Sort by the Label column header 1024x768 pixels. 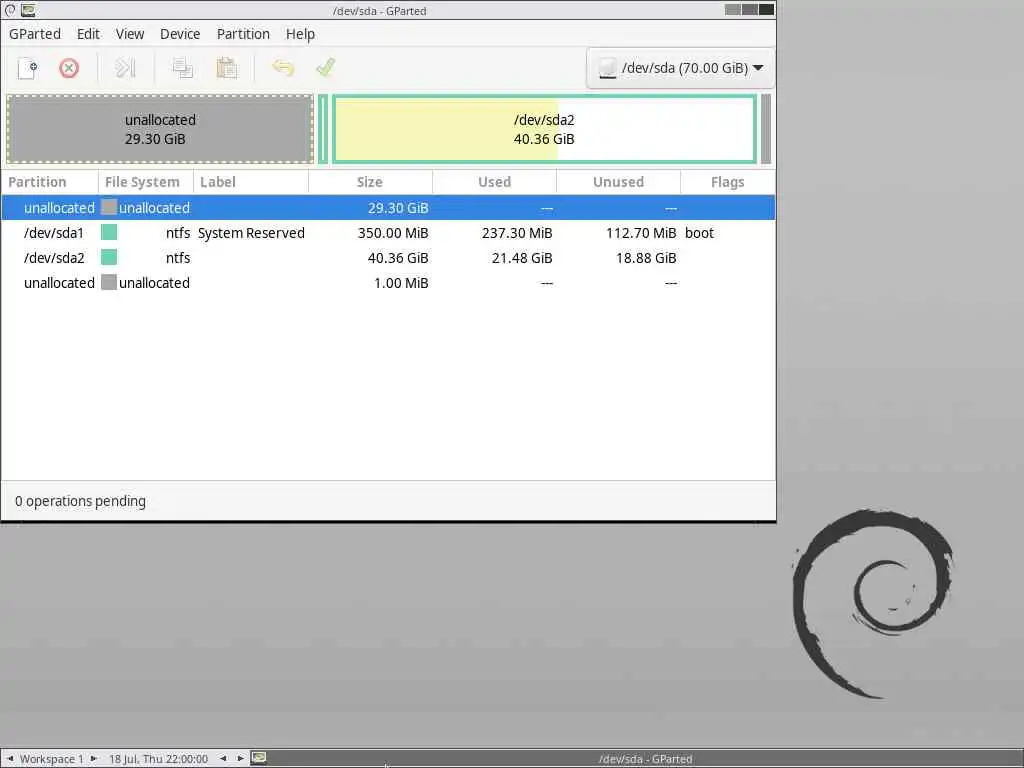251,182
